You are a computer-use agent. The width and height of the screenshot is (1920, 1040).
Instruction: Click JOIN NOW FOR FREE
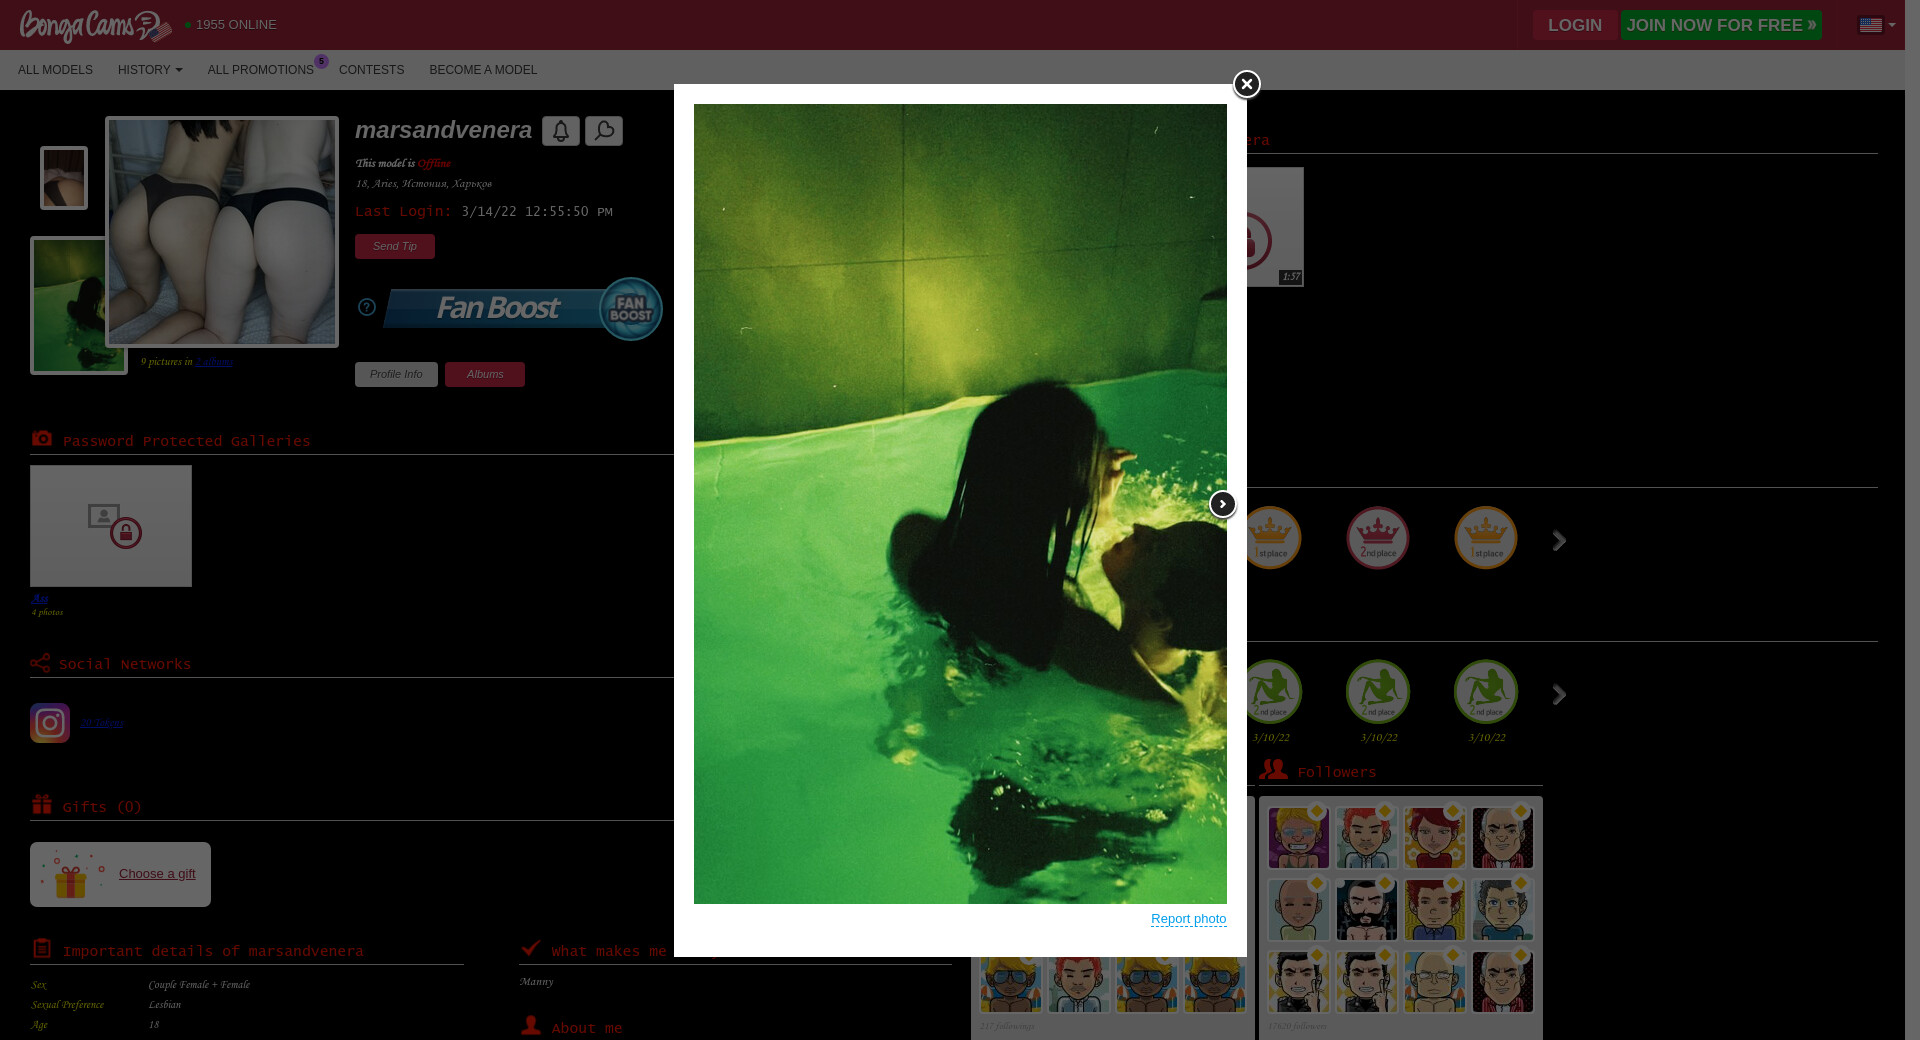[x=1721, y=25]
